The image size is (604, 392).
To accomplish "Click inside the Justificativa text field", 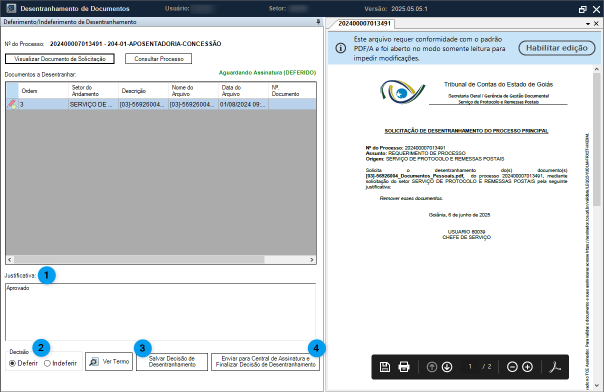I will pyautogui.click(x=160, y=312).
